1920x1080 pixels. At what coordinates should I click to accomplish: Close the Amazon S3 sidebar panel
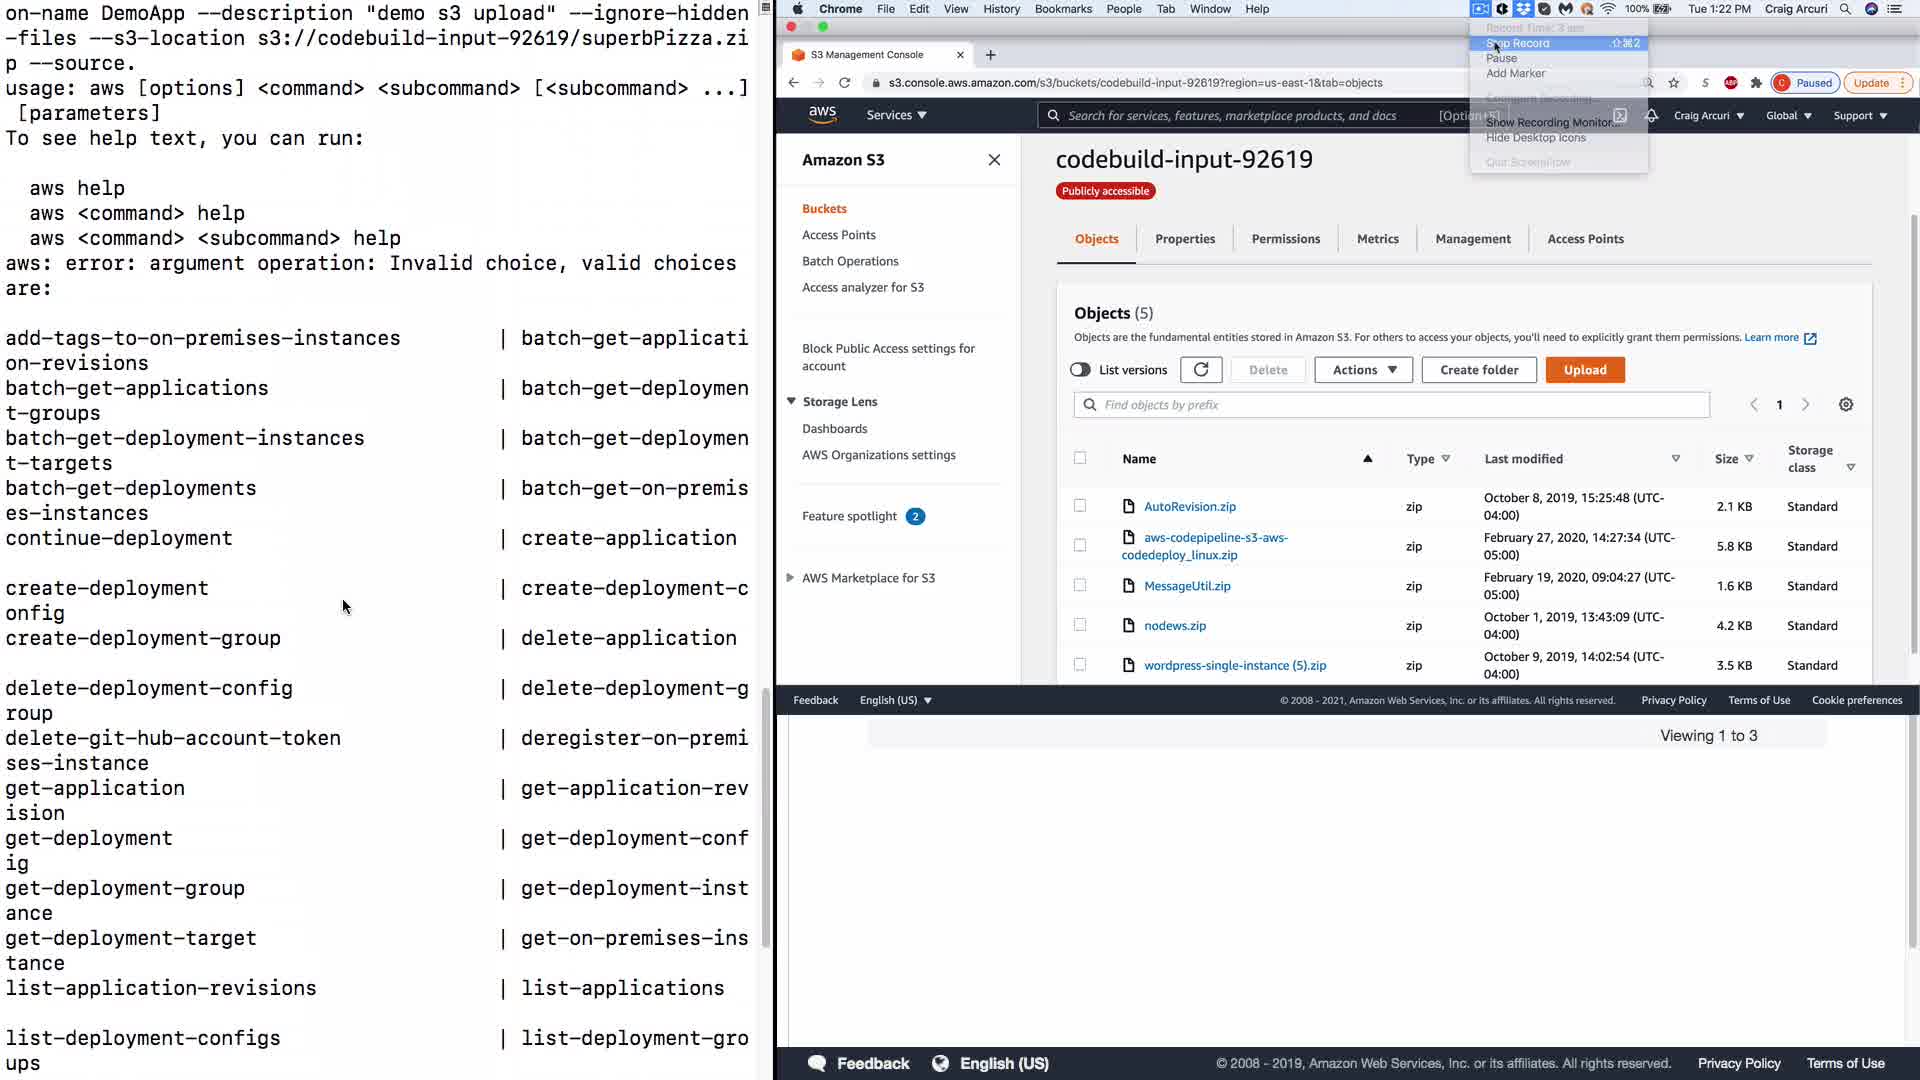(994, 160)
